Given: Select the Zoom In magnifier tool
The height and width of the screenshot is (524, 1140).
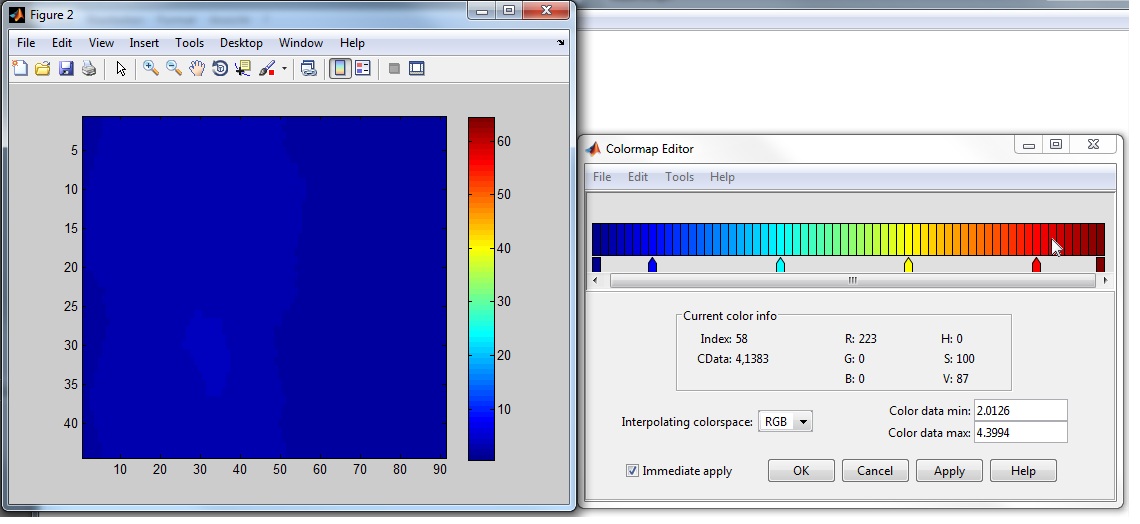Looking at the screenshot, I should click(151, 69).
